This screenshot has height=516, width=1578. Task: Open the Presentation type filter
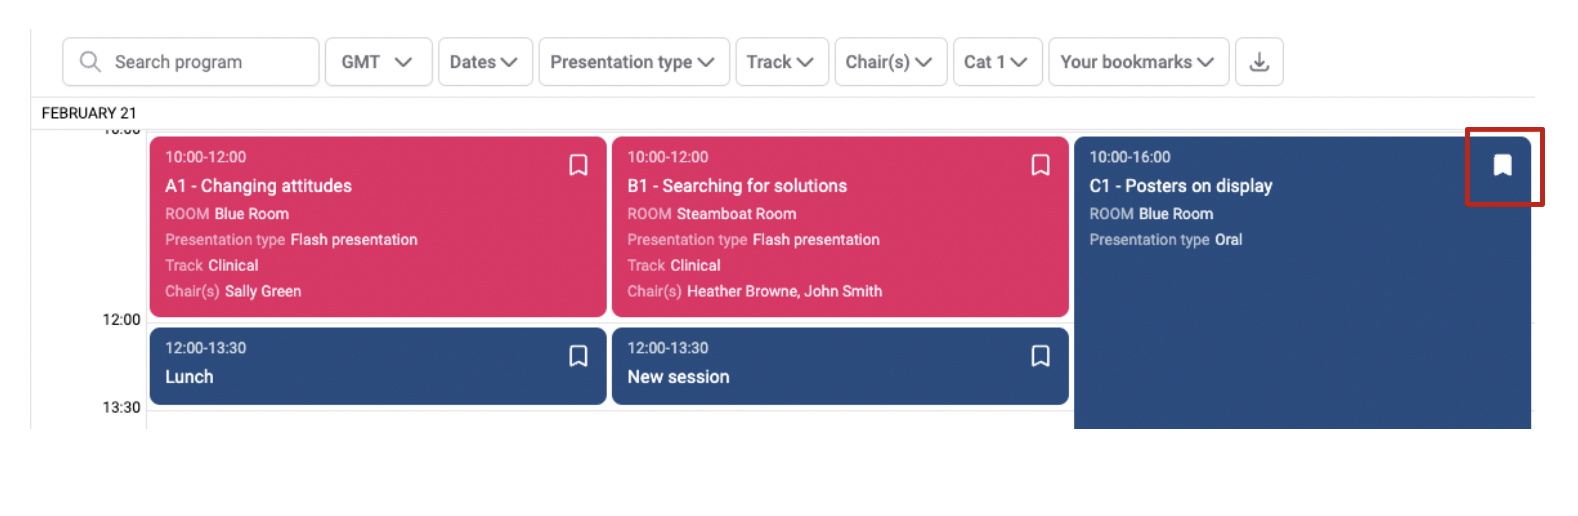[634, 62]
